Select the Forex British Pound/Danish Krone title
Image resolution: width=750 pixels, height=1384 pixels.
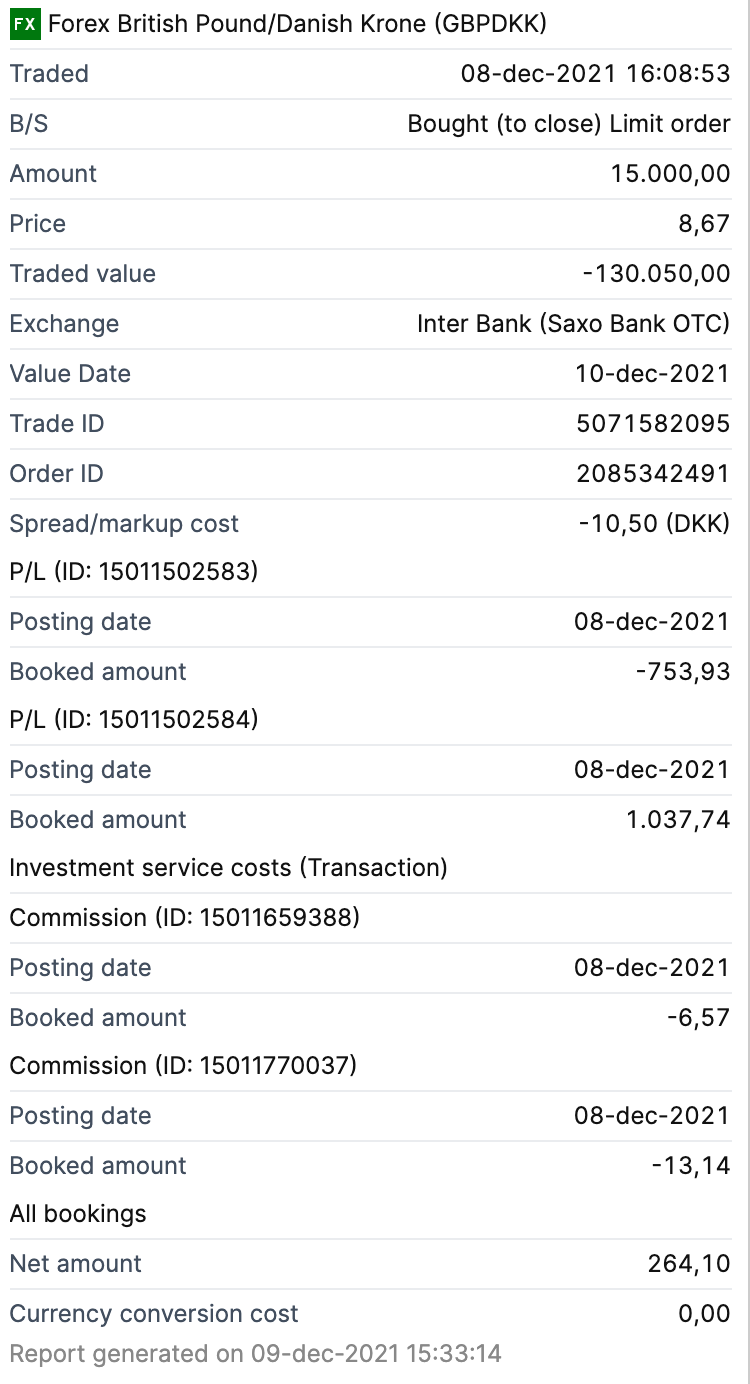[297, 25]
